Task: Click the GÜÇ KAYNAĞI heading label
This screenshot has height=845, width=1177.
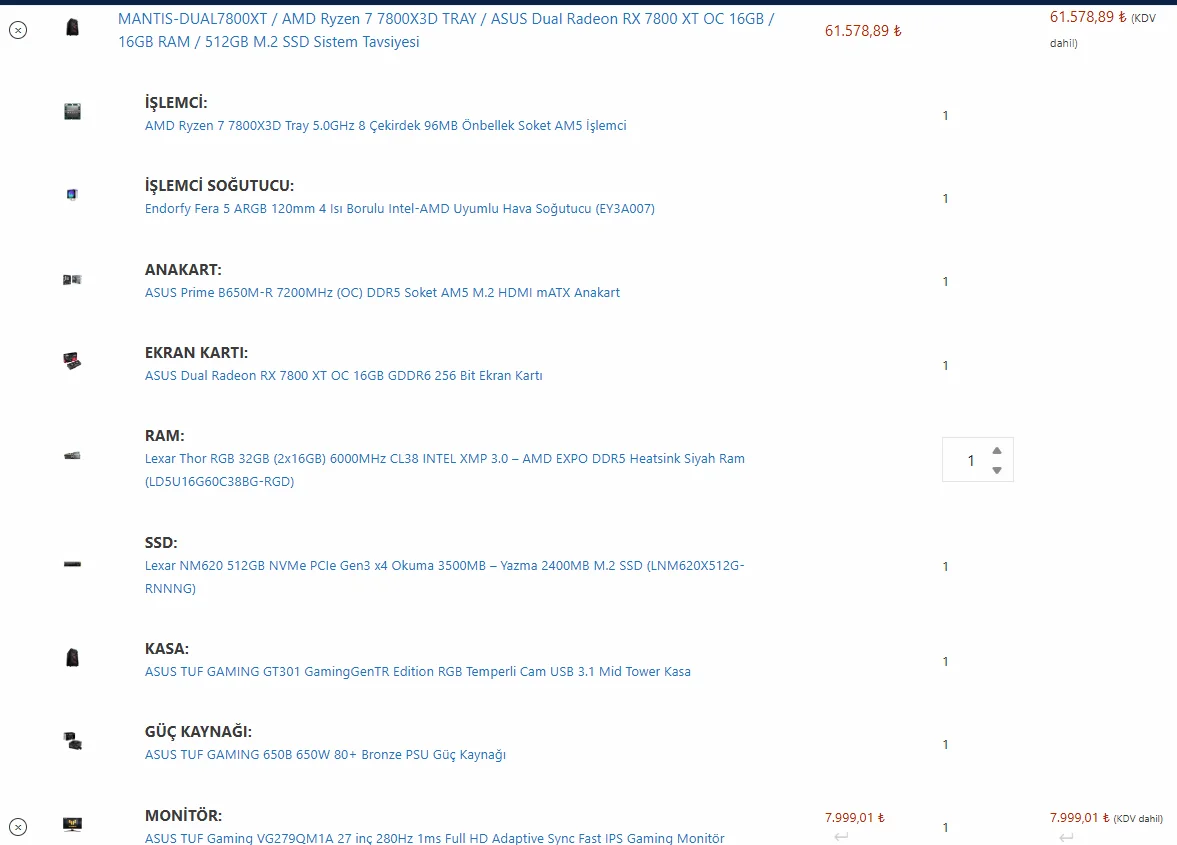Action: [x=198, y=732]
